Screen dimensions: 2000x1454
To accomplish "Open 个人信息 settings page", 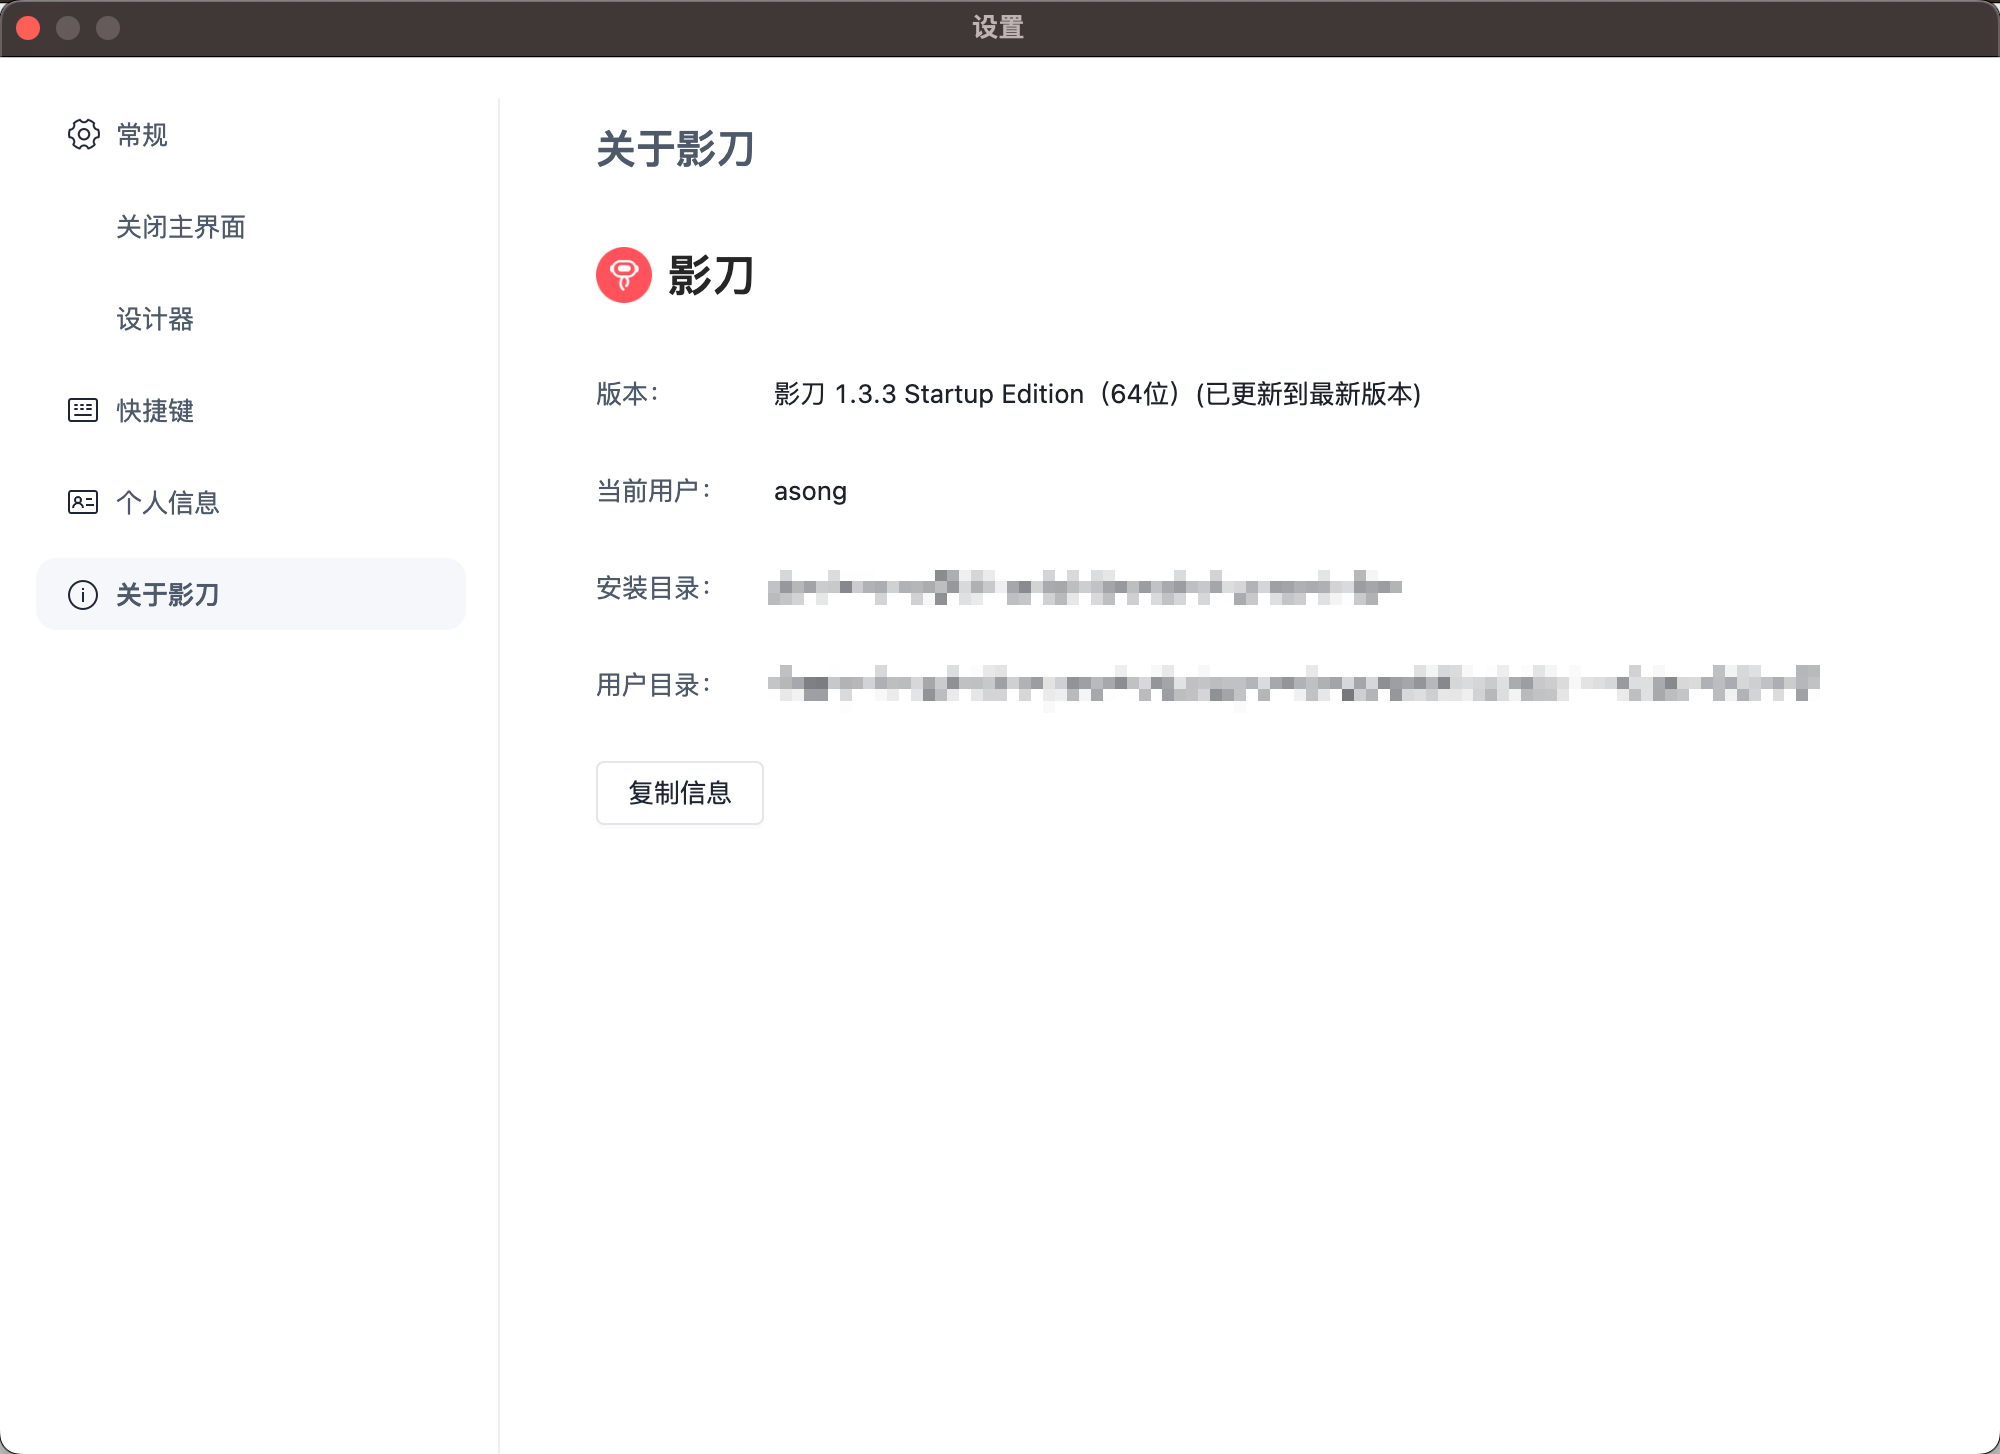I will 168,503.
